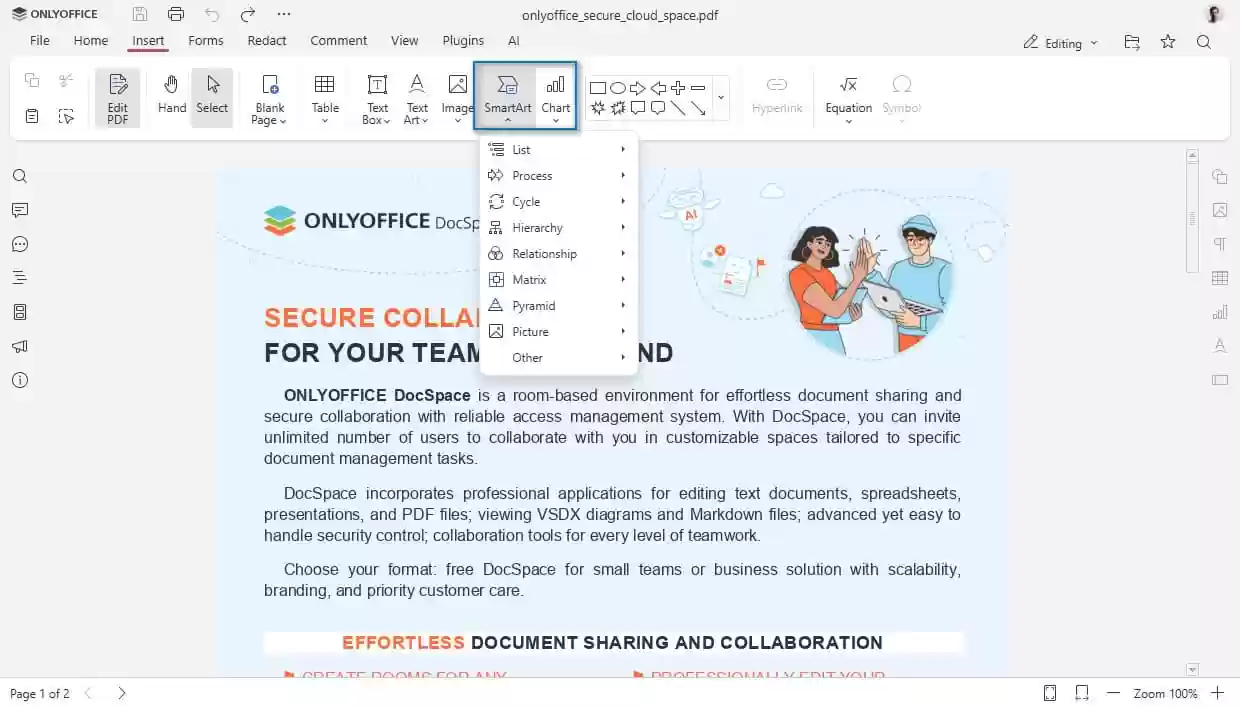Go to the next page using the status bar arrow
Screen dimensions: 1240x708
[121, 692]
